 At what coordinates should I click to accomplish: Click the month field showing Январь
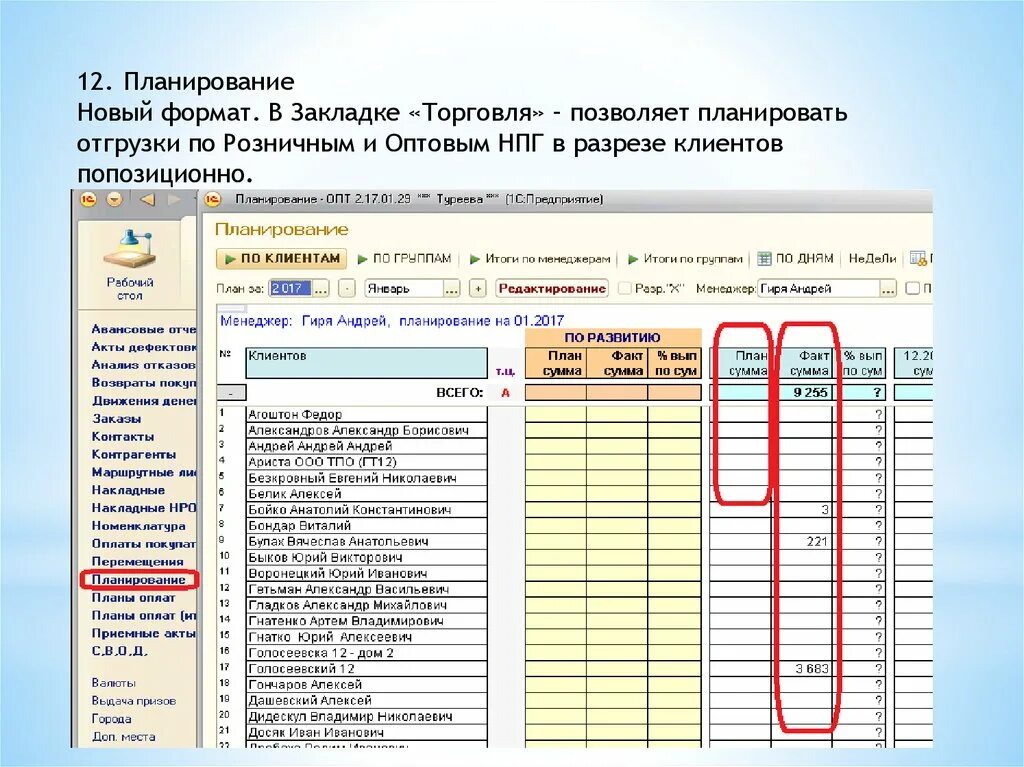tap(405, 289)
